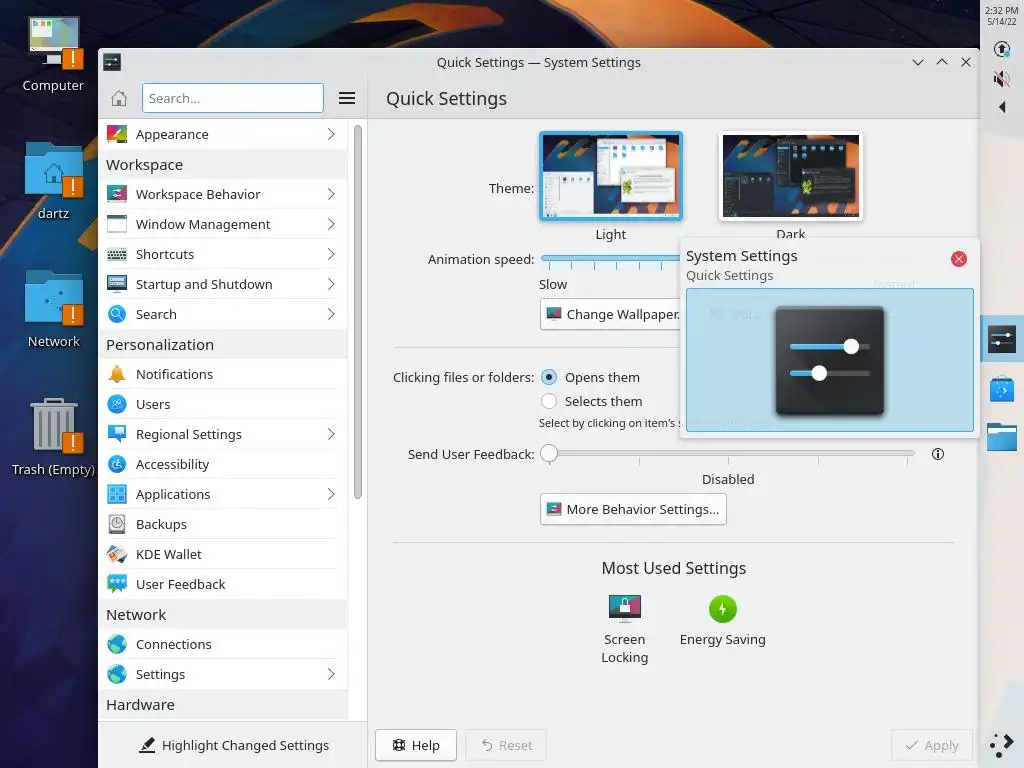Click the sidebar vertical scrollbar
Viewport: 1024px width, 768px height.
(358, 312)
